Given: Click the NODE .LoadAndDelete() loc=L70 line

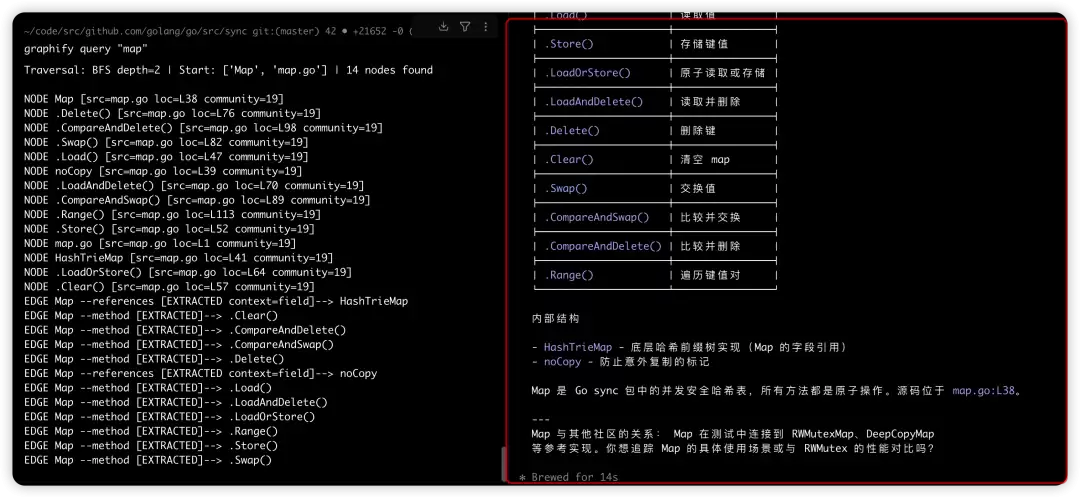Looking at the screenshot, I should tap(194, 185).
